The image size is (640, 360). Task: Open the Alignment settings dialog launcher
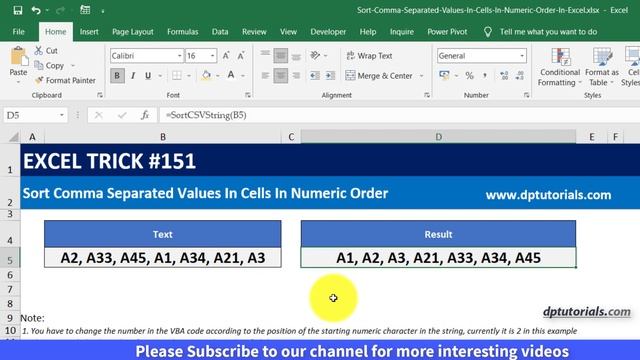[x=427, y=95]
